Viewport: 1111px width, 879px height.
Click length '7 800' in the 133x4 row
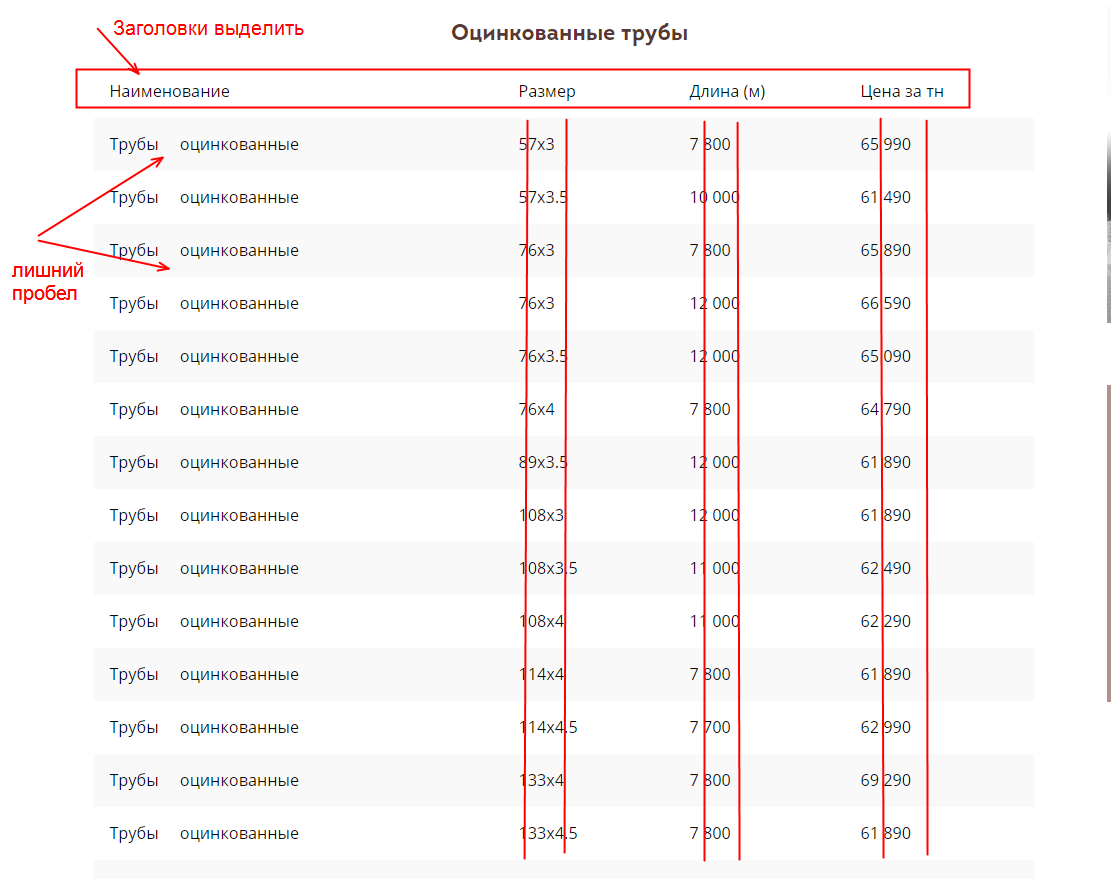pyautogui.click(x=710, y=781)
